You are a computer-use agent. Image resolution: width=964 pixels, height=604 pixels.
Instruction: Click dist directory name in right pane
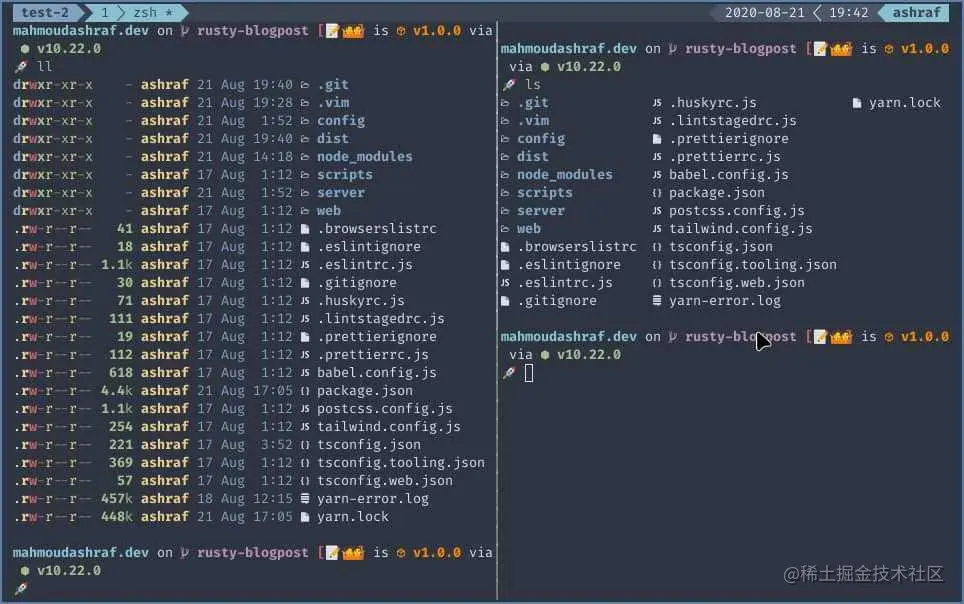click(533, 157)
